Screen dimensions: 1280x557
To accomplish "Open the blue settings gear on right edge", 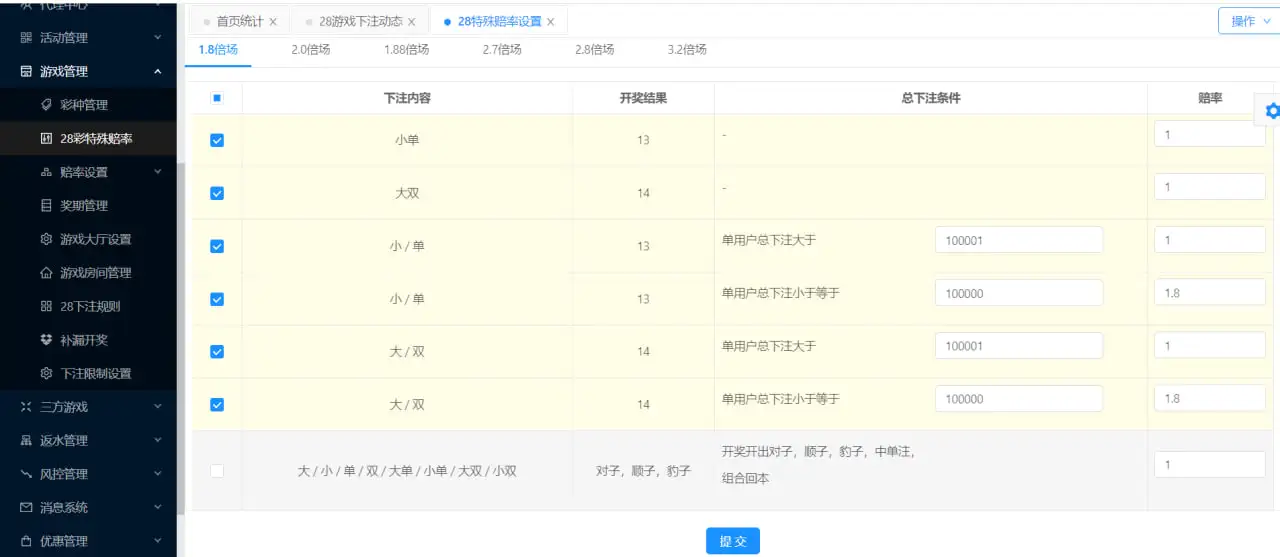I will point(1272,111).
